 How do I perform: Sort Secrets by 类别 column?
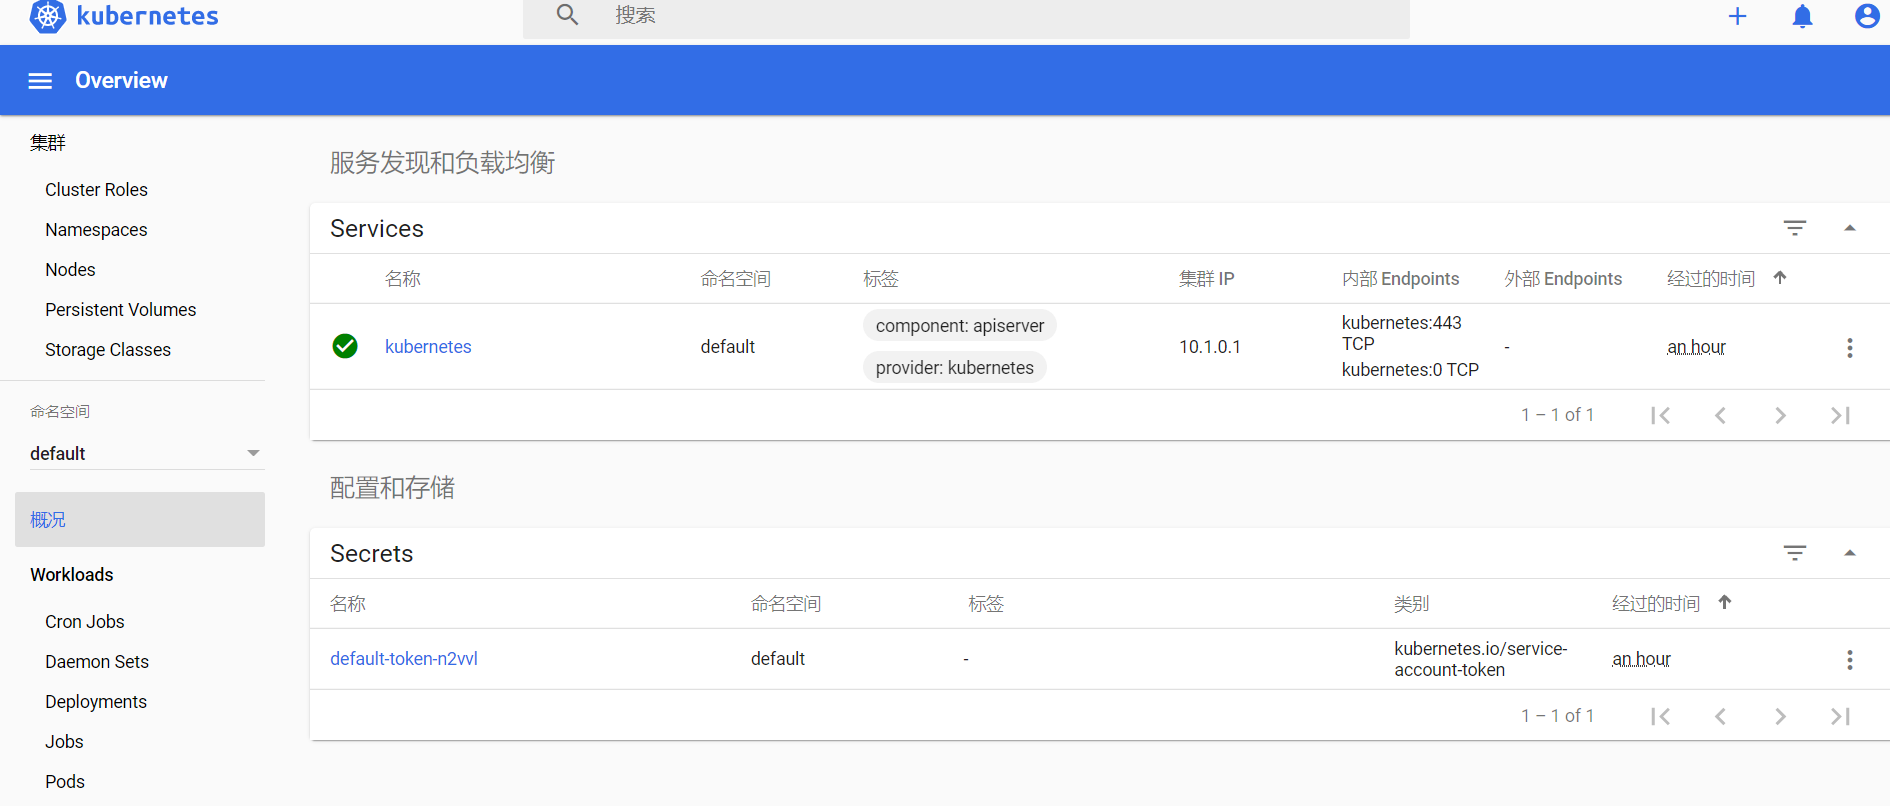point(1412,604)
